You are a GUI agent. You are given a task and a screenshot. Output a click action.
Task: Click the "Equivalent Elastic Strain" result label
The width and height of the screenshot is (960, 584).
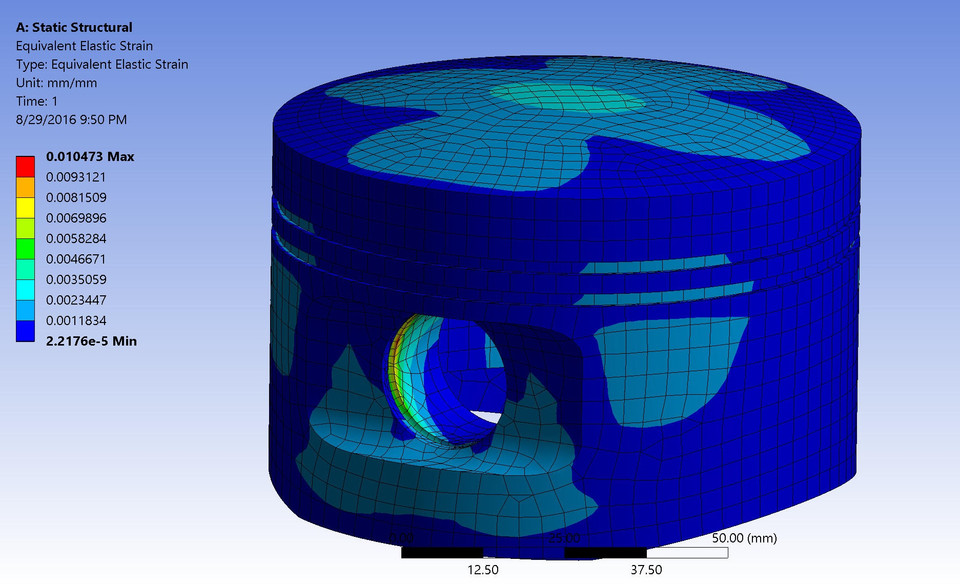(84, 45)
